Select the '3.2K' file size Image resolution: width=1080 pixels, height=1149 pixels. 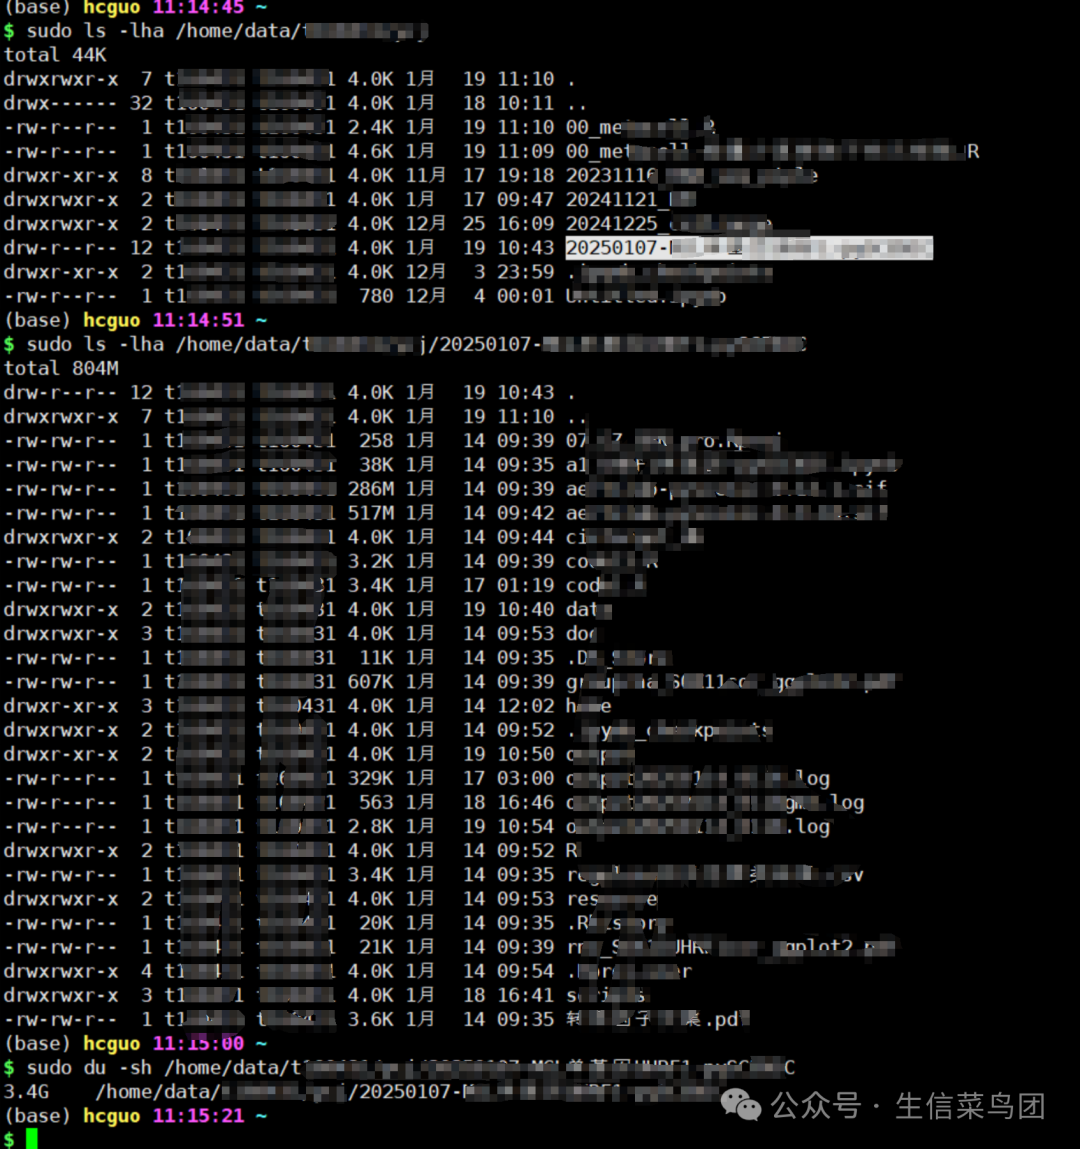point(370,561)
